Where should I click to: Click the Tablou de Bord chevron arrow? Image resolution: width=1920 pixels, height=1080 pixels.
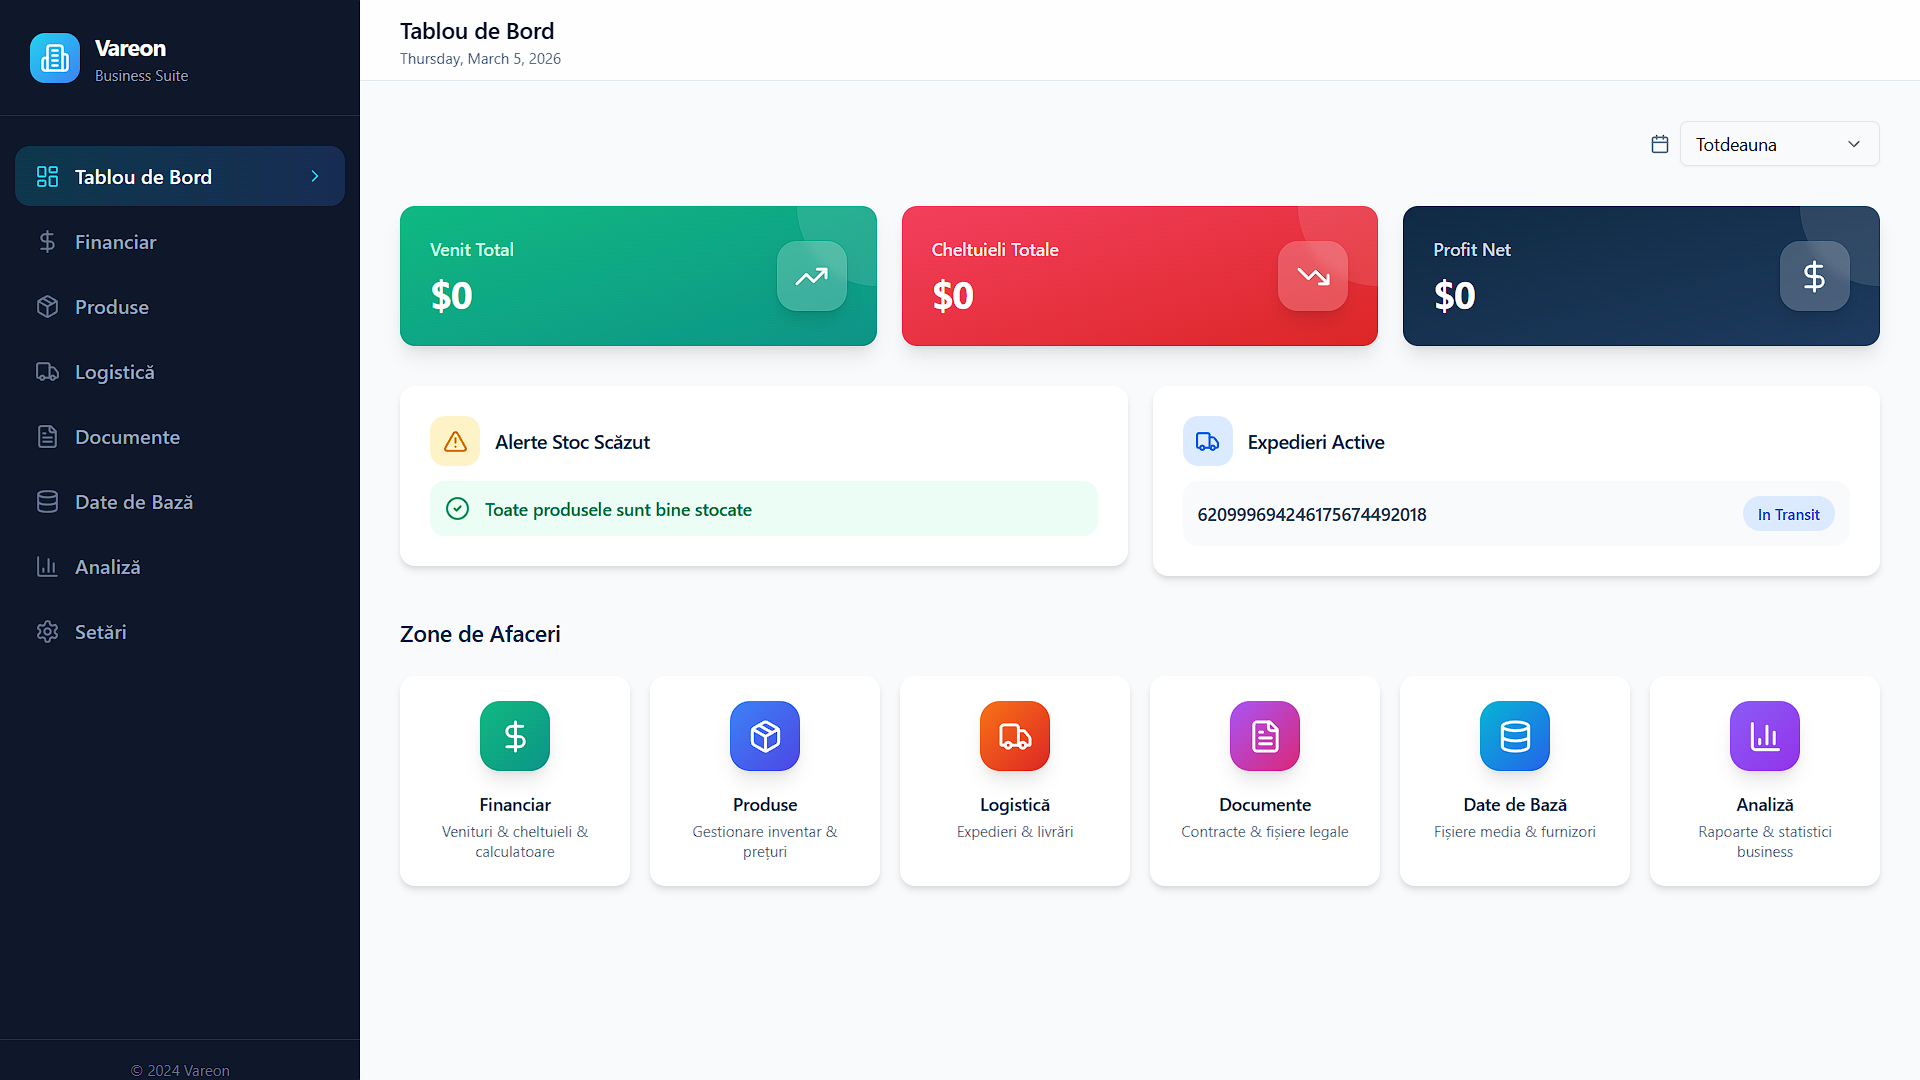[x=315, y=176]
